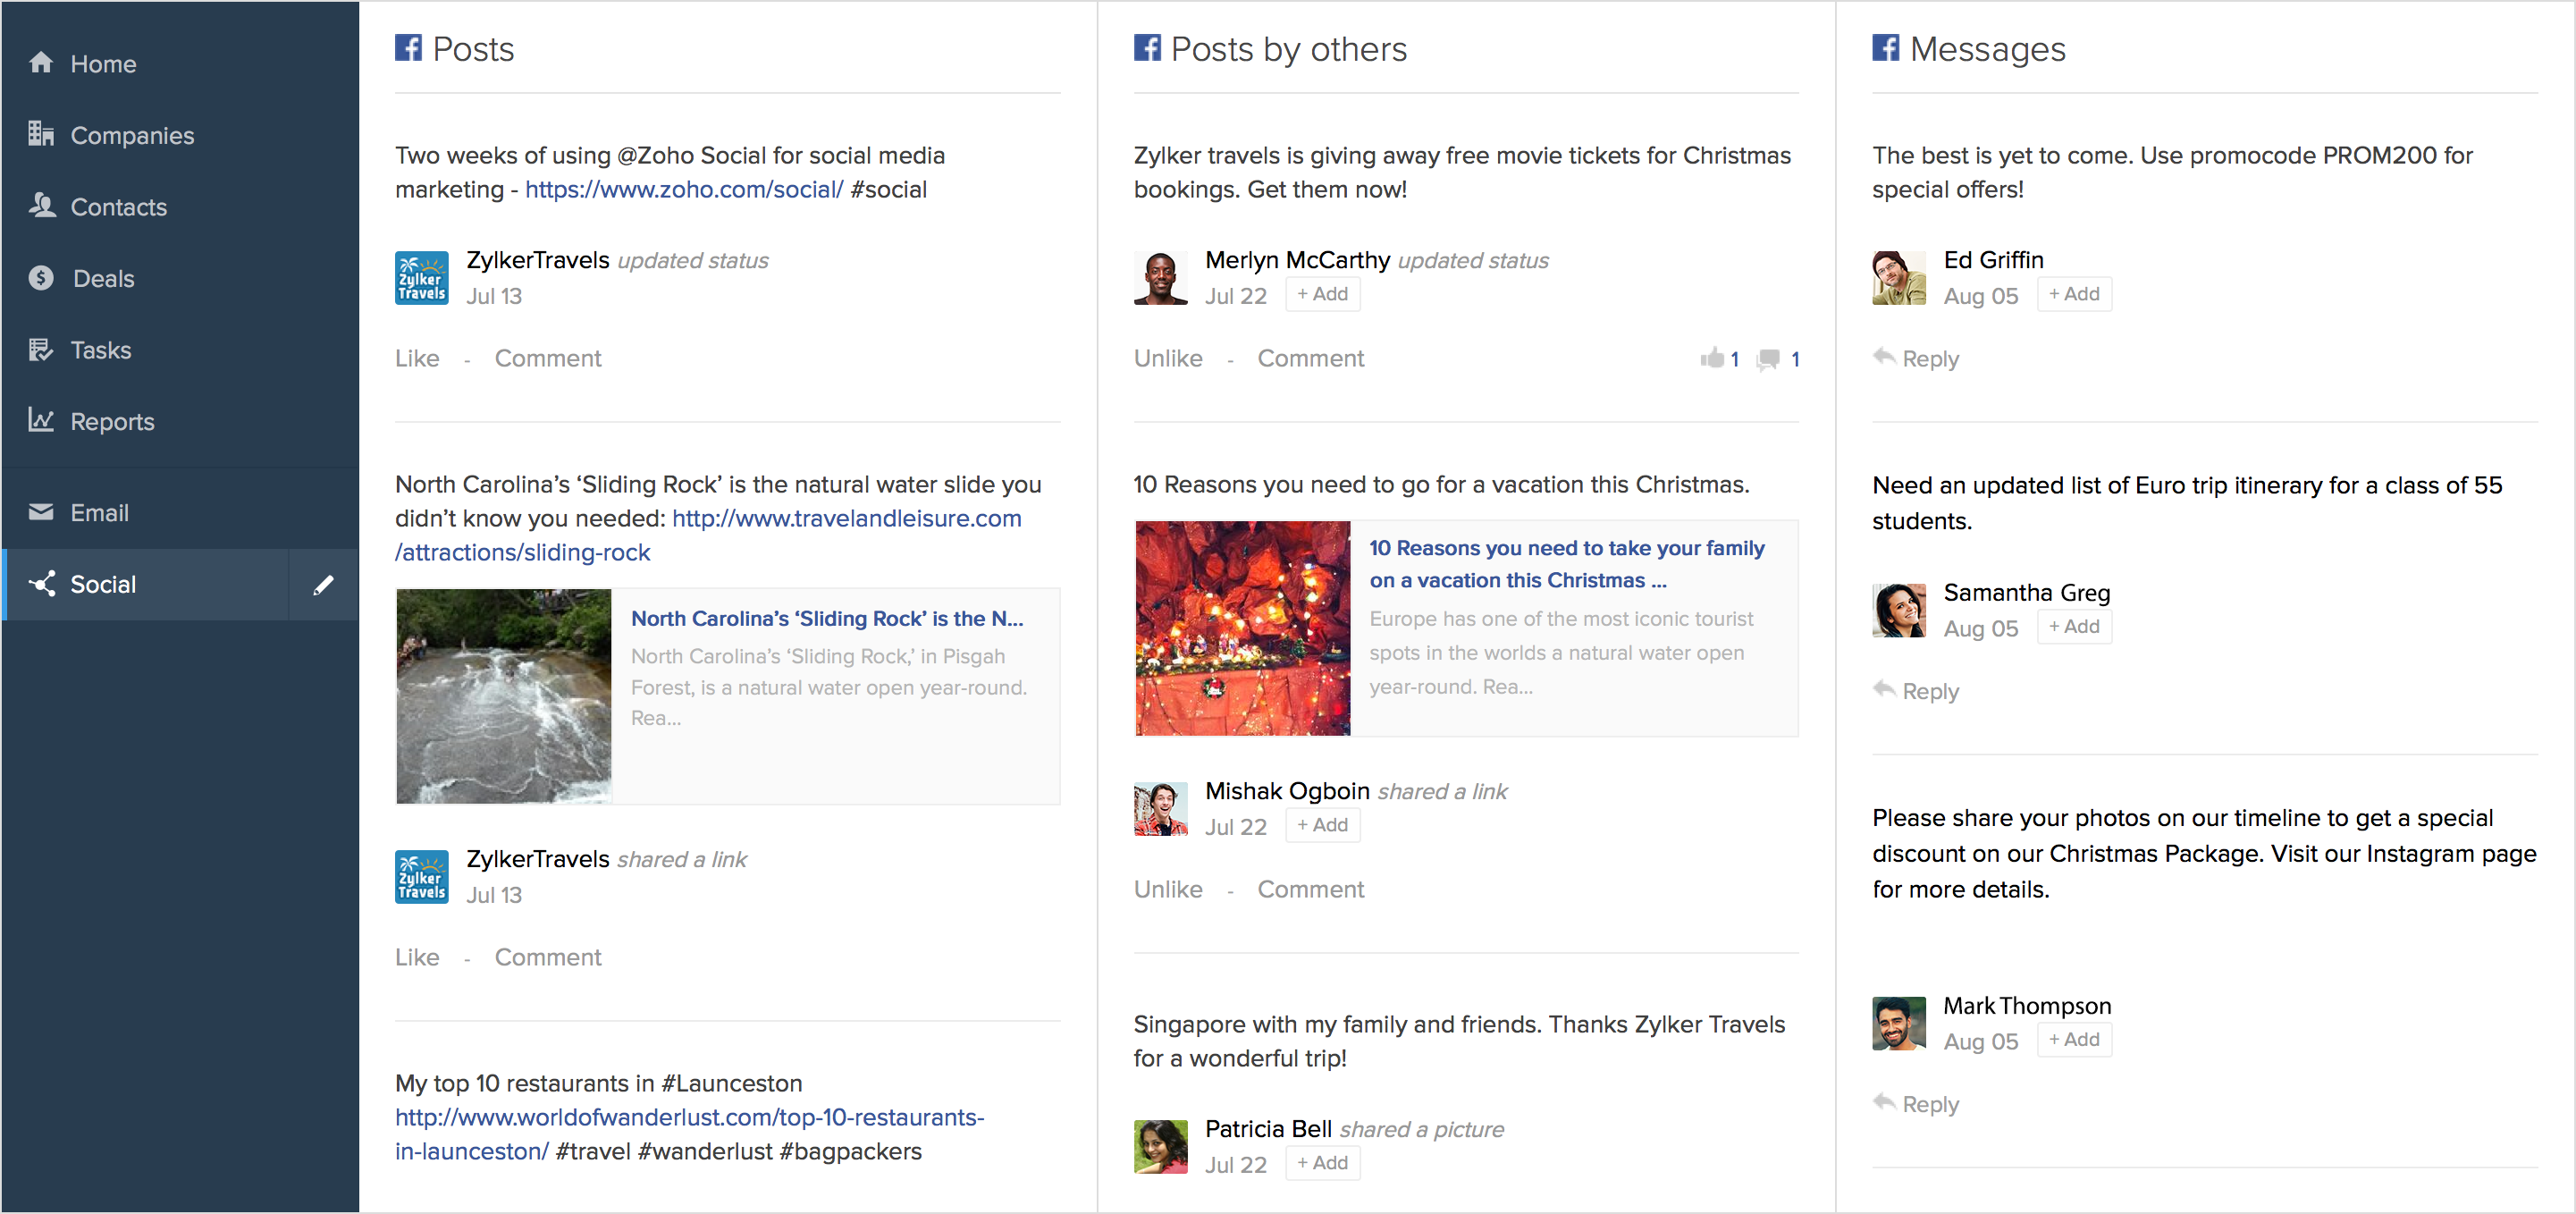Open Ed Griffin's profile picture
Image resolution: width=2576 pixels, height=1214 pixels.
(1899, 278)
